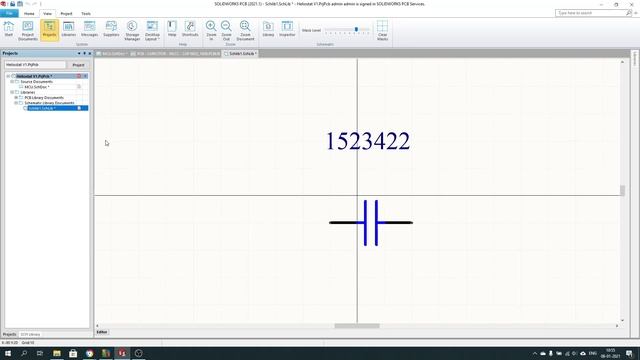Click the Editor tab below the canvas

pyautogui.click(x=102, y=332)
